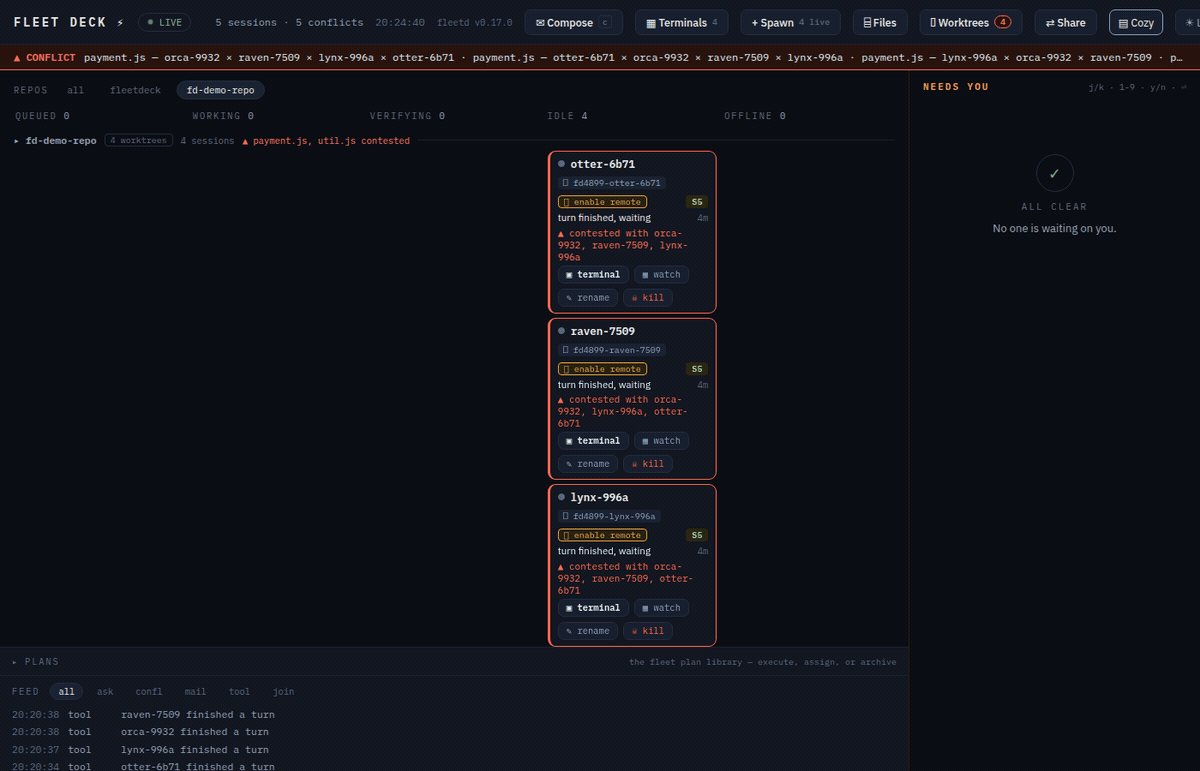Open terminal for raven-7509

(x=592, y=441)
